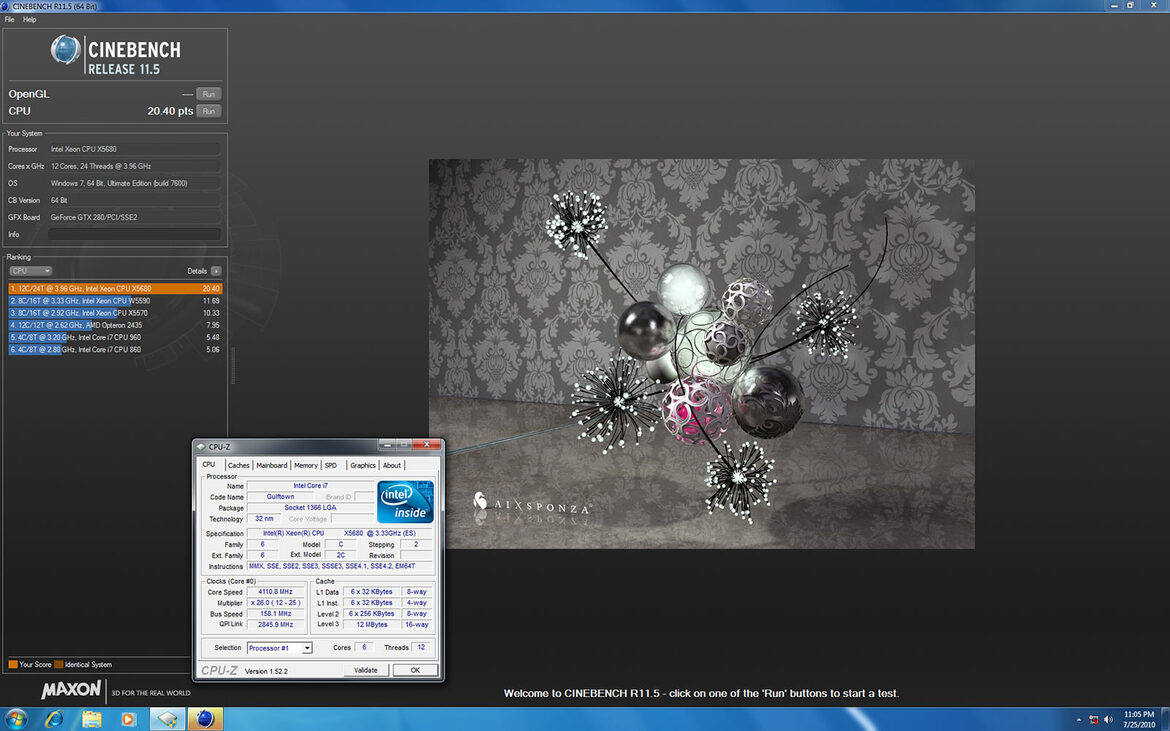Image resolution: width=1170 pixels, height=731 pixels.
Task: Select ranking row Xeon X5570 10.33
Action: pyautogui.click(x=115, y=313)
